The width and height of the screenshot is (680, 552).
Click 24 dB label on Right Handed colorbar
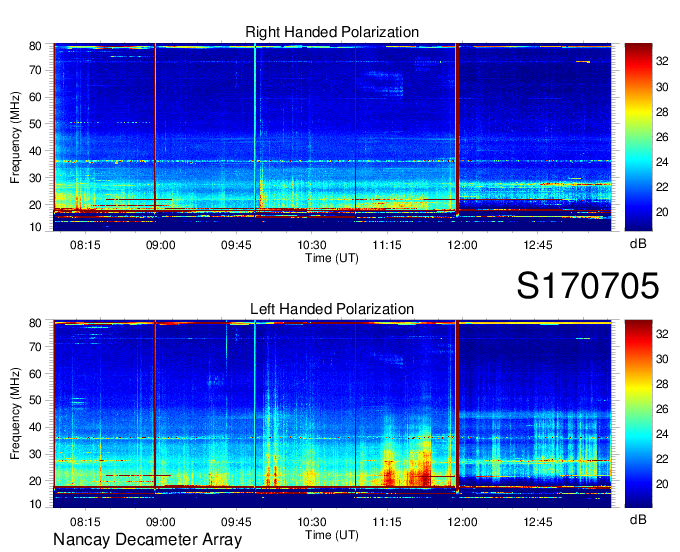(662, 162)
